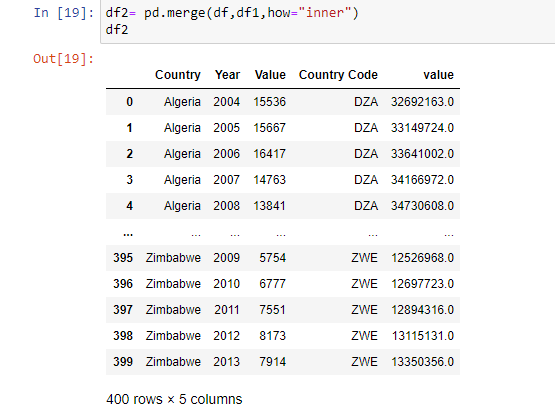Click the value 8173 cell
The image size is (555, 414).
click(272, 336)
